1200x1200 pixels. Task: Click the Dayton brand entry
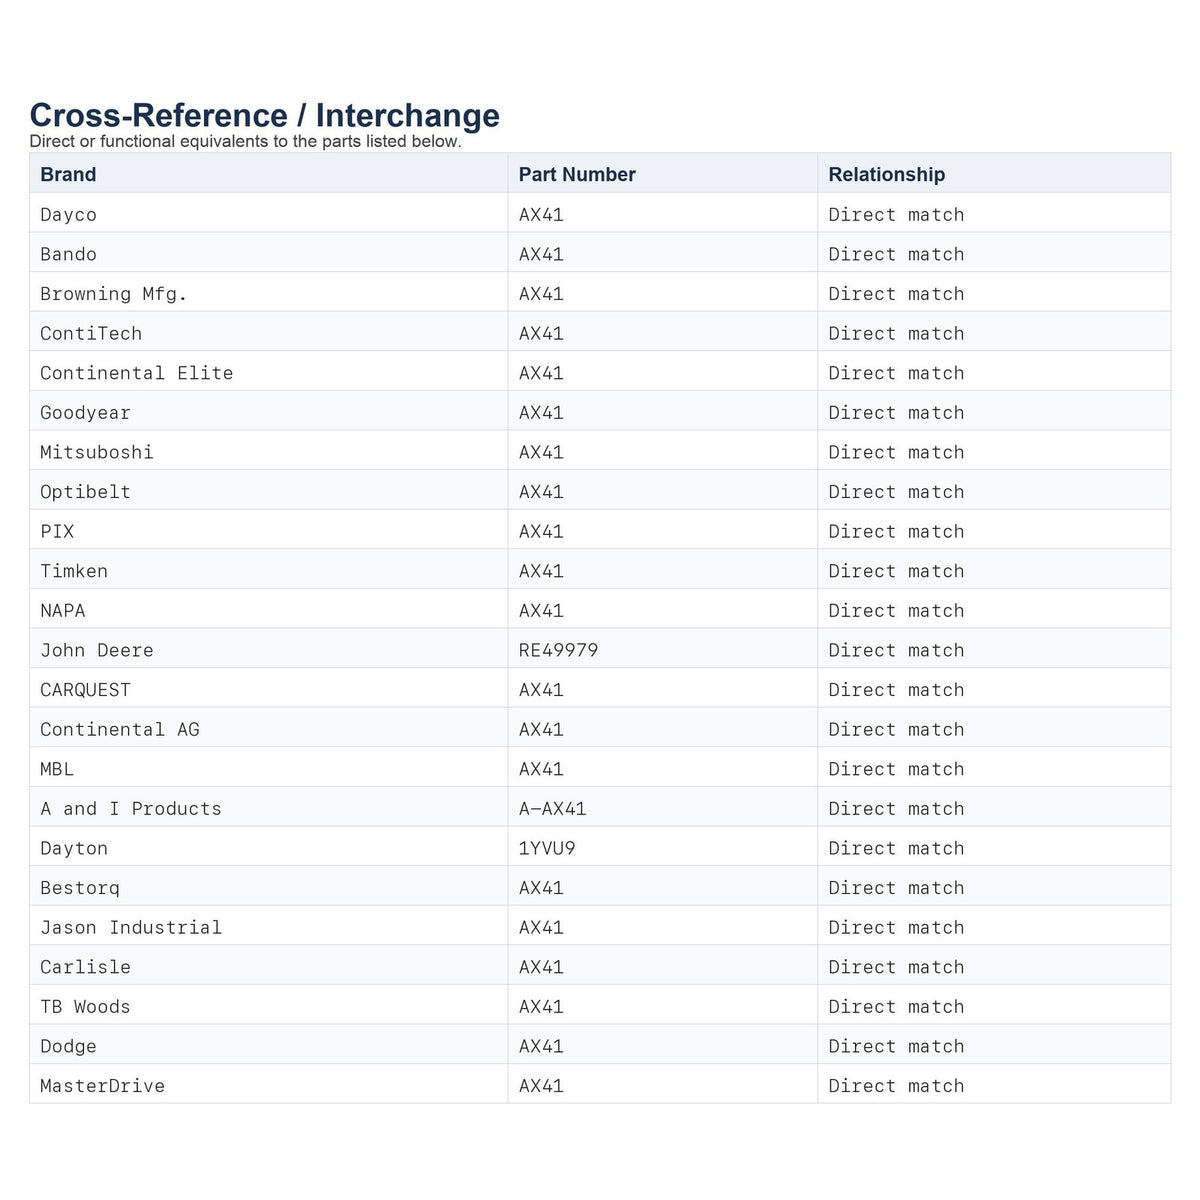point(74,848)
